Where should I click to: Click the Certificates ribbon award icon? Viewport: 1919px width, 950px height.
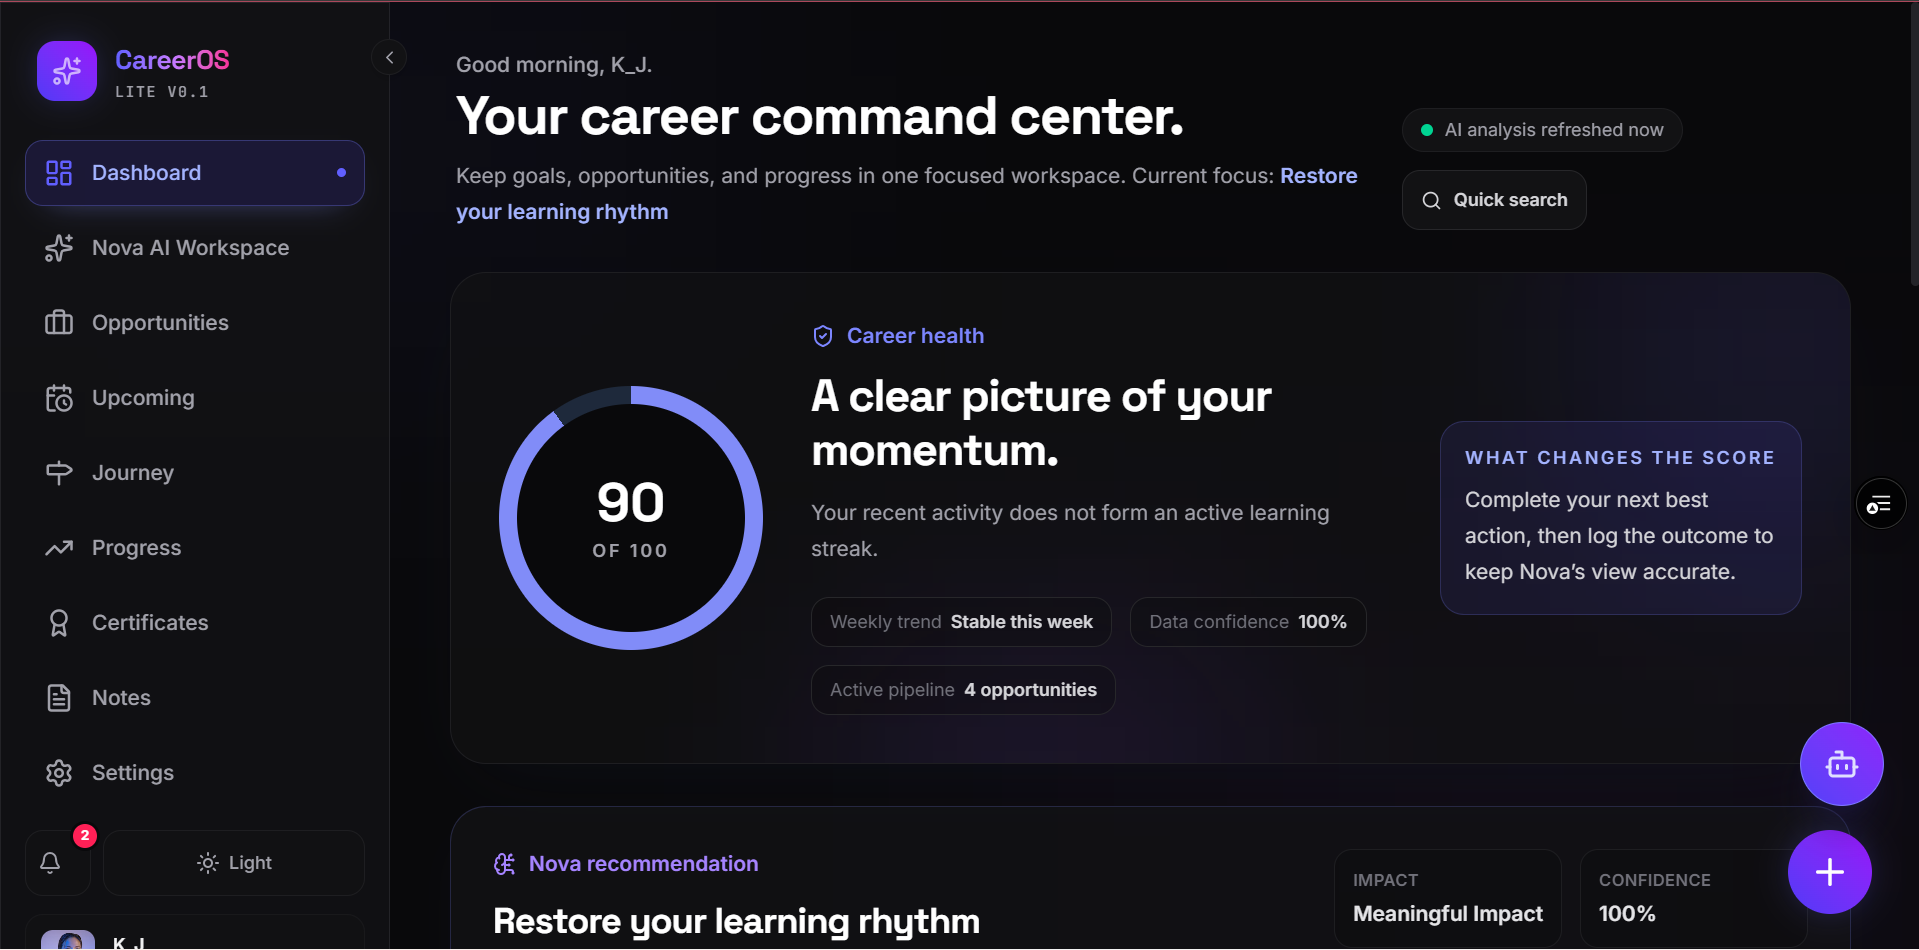(x=59, y=623)
